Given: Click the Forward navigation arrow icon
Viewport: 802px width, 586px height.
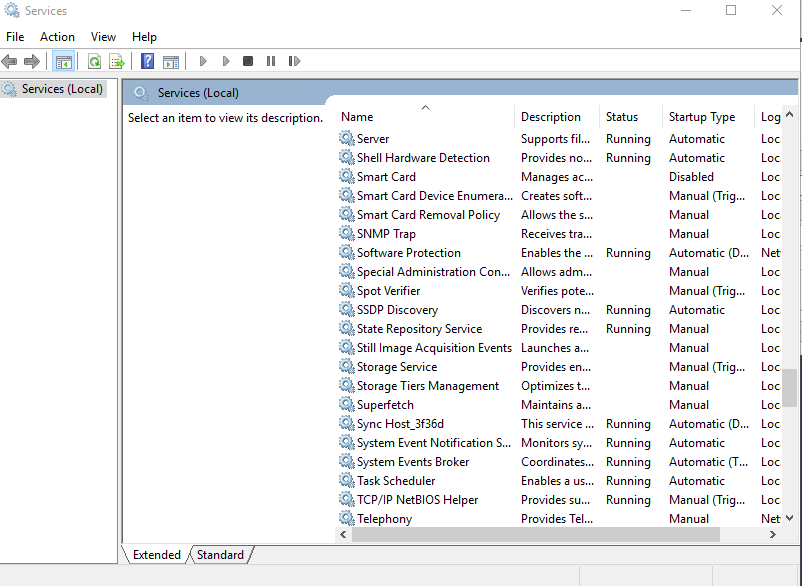Looking at the screenshot, I should tap(33, 61).
